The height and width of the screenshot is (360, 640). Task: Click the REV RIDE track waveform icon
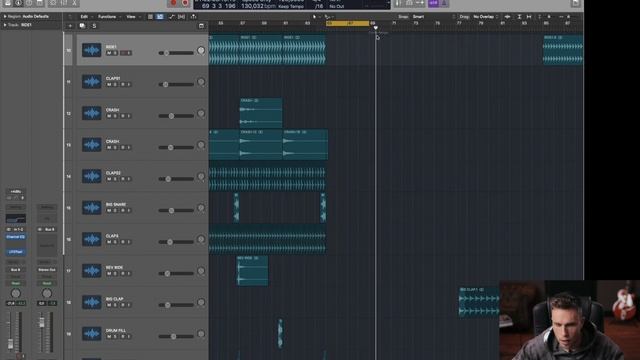[91, 271]
